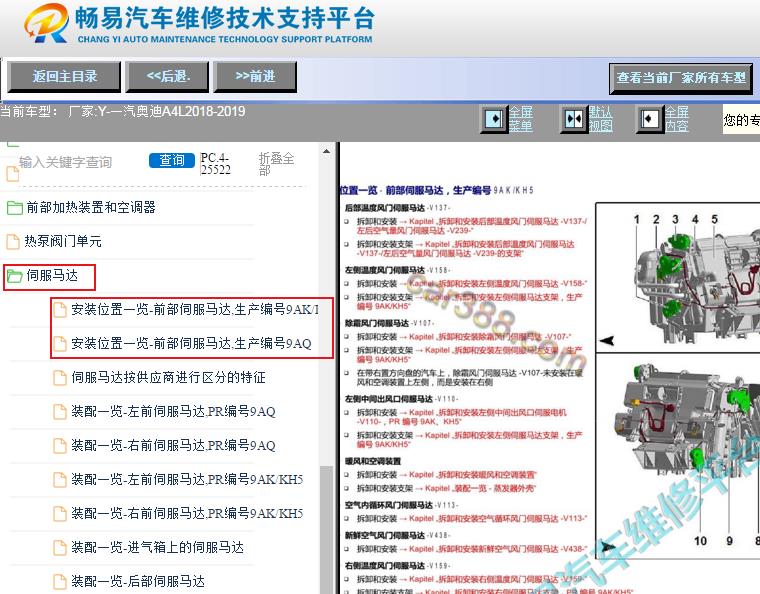Image resolution: width=760 pixels, height=594 pixels.
Task: Open 查看当前厂家所有车型 button
Action: point(681,78)
